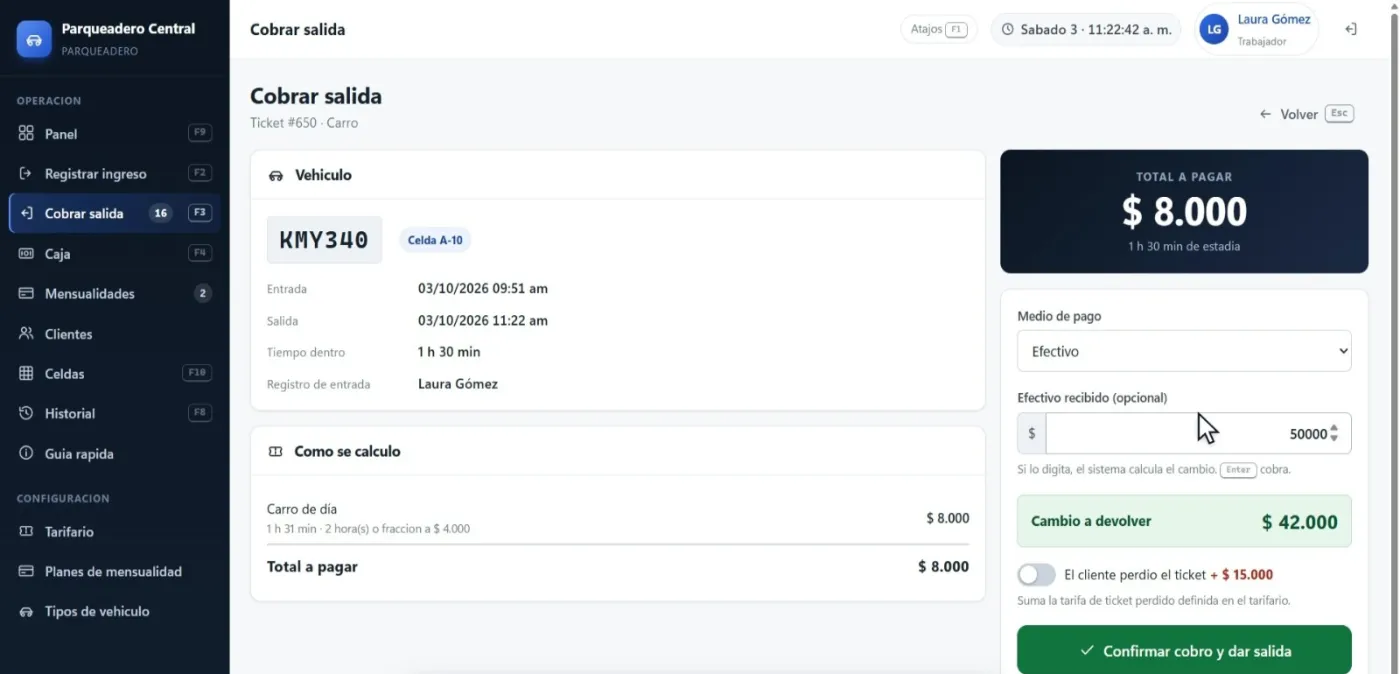This screenshot has width=1400, height=674.
Task: Confirm payment with Confirmar cobro y dar salida
Action: (1184, 650)
